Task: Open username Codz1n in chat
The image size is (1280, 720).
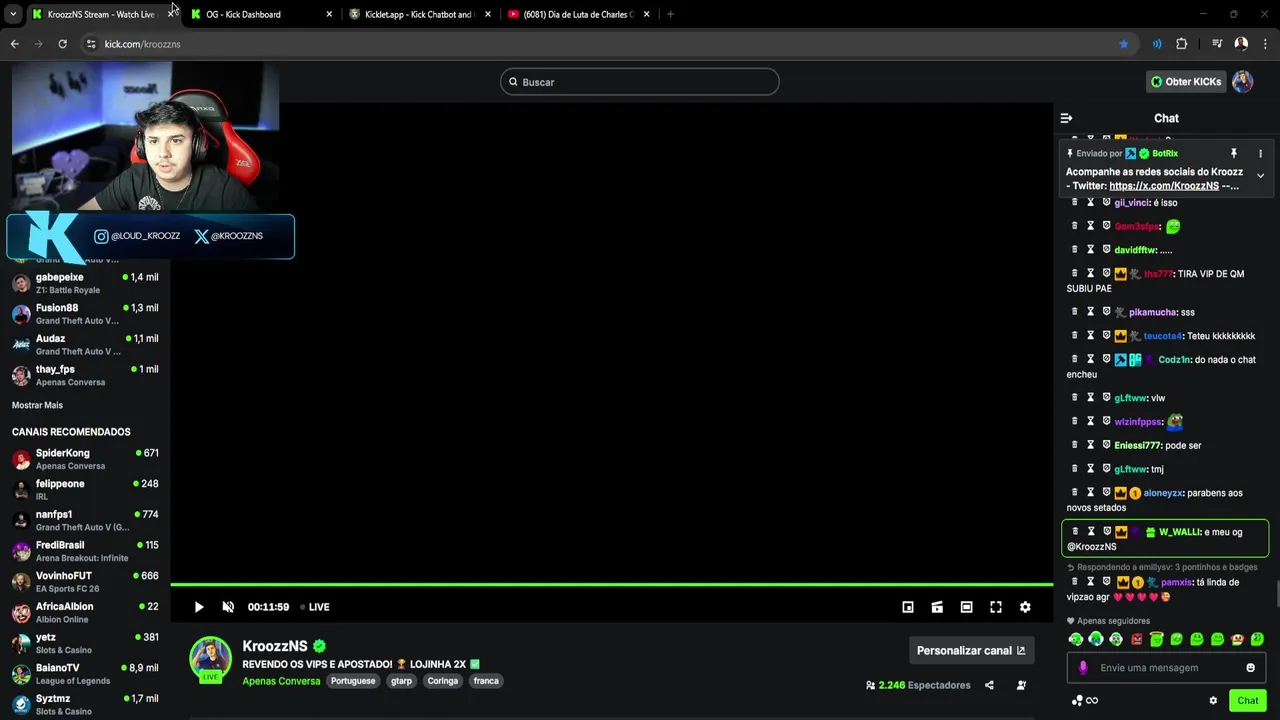Action: 1173,360
